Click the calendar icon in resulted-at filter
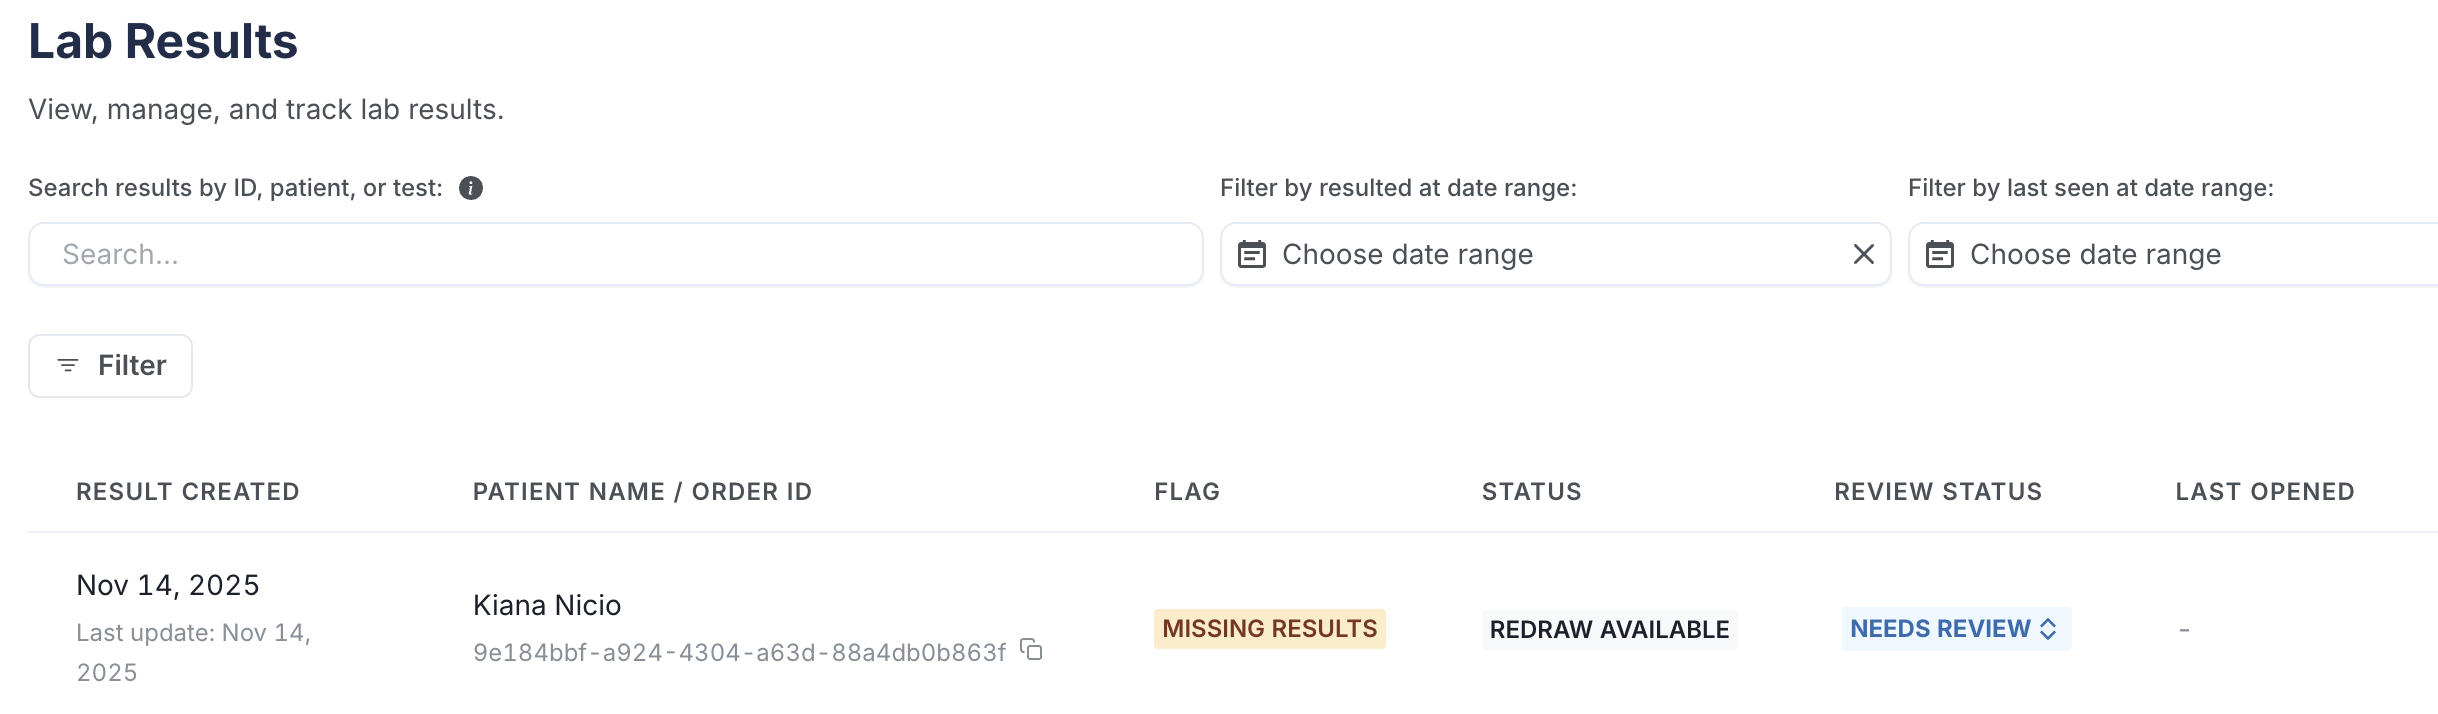This screenshot has width=2438, height=714. tap(1252, 254)
